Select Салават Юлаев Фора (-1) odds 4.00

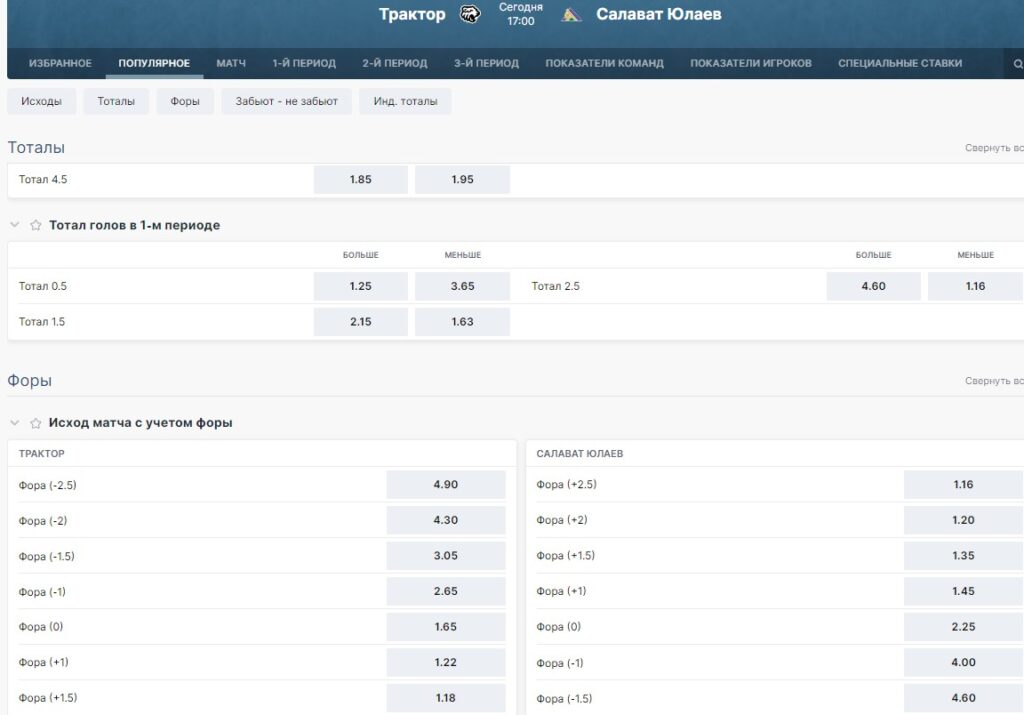tap(963, 662)
